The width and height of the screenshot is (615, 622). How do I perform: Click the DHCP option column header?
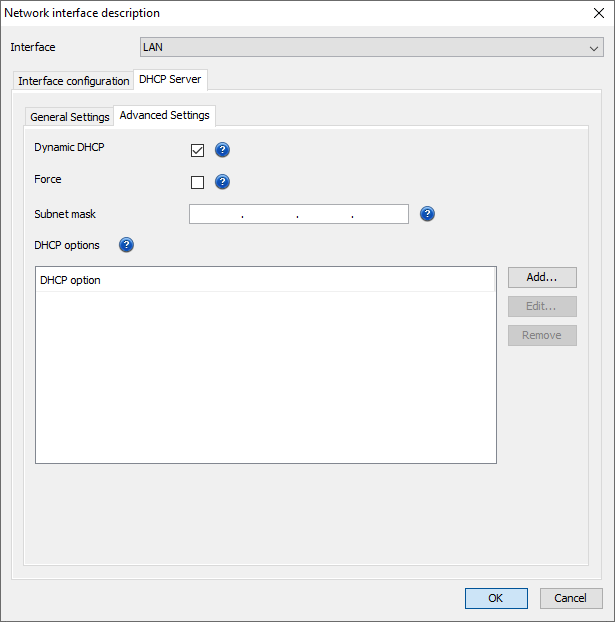tap(265, 280)
